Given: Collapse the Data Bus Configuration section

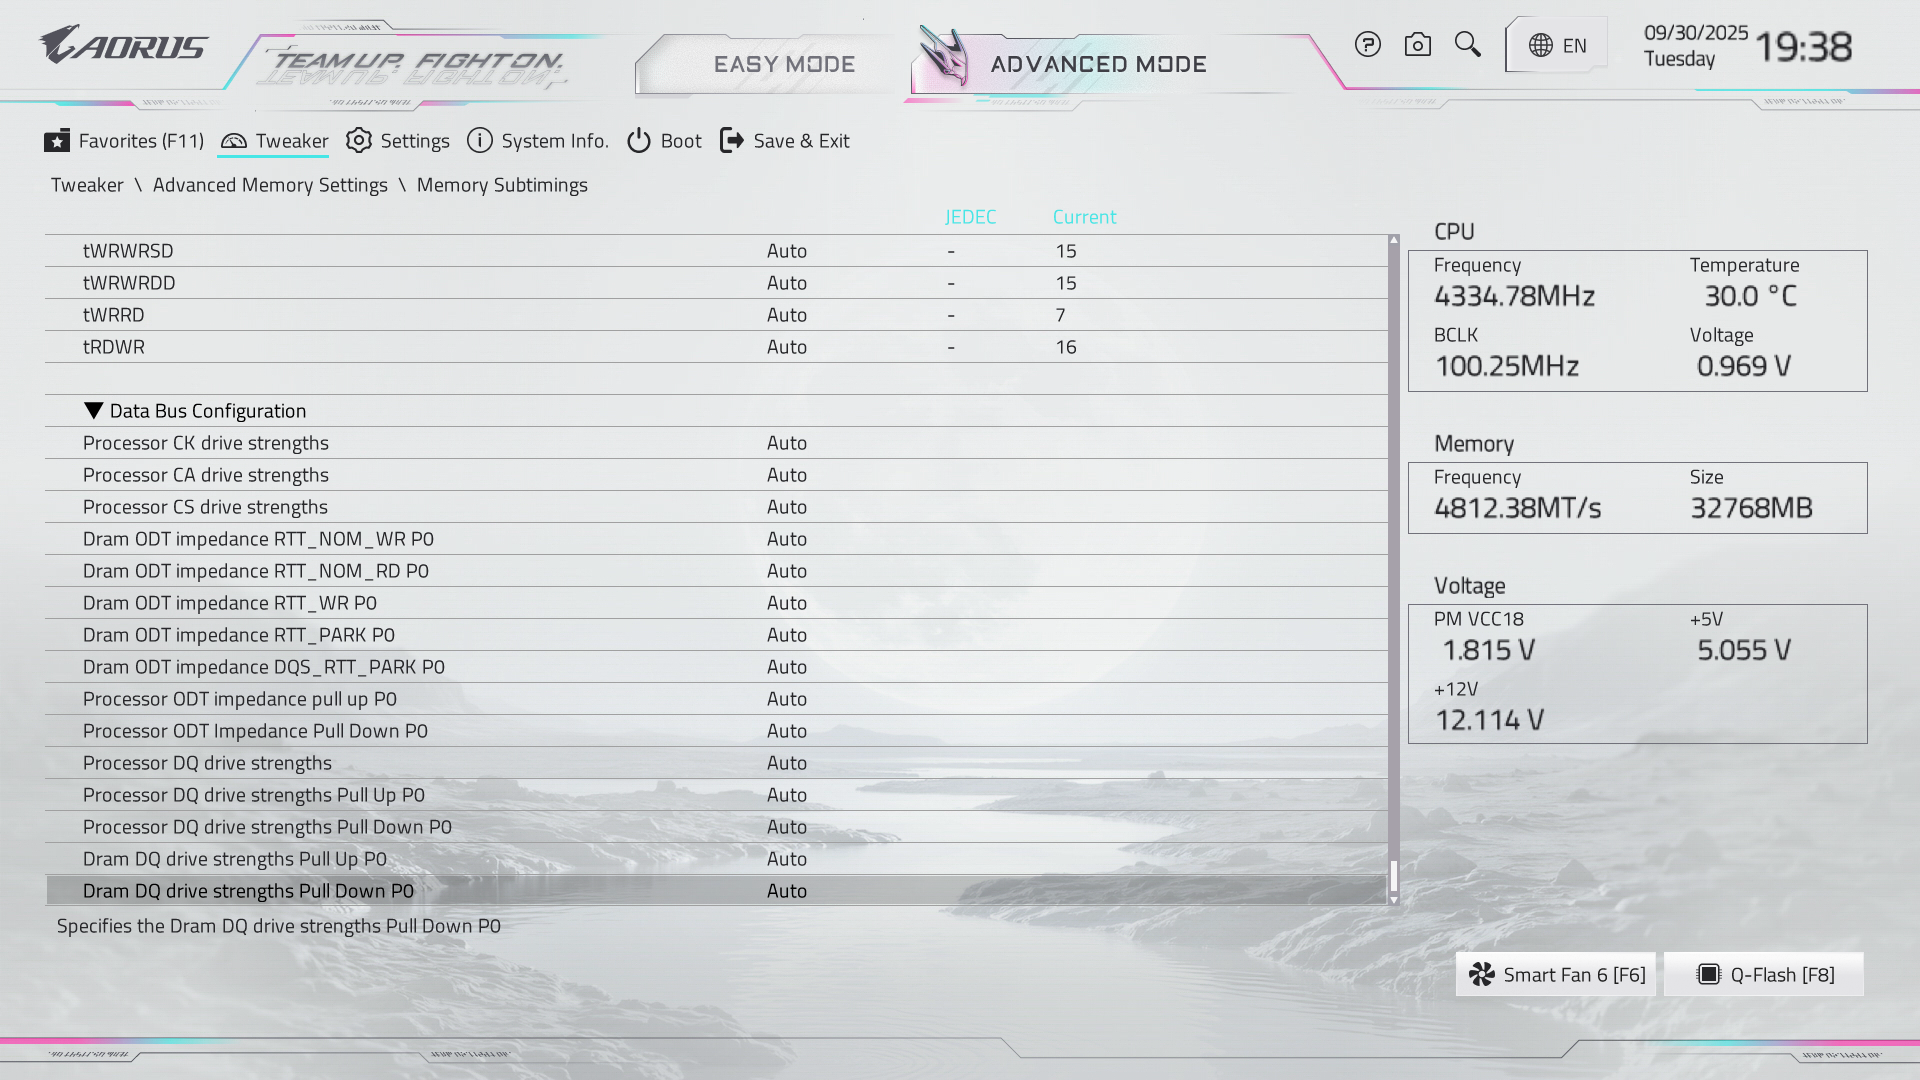Looking at the screenshot, I should [94, 411].
